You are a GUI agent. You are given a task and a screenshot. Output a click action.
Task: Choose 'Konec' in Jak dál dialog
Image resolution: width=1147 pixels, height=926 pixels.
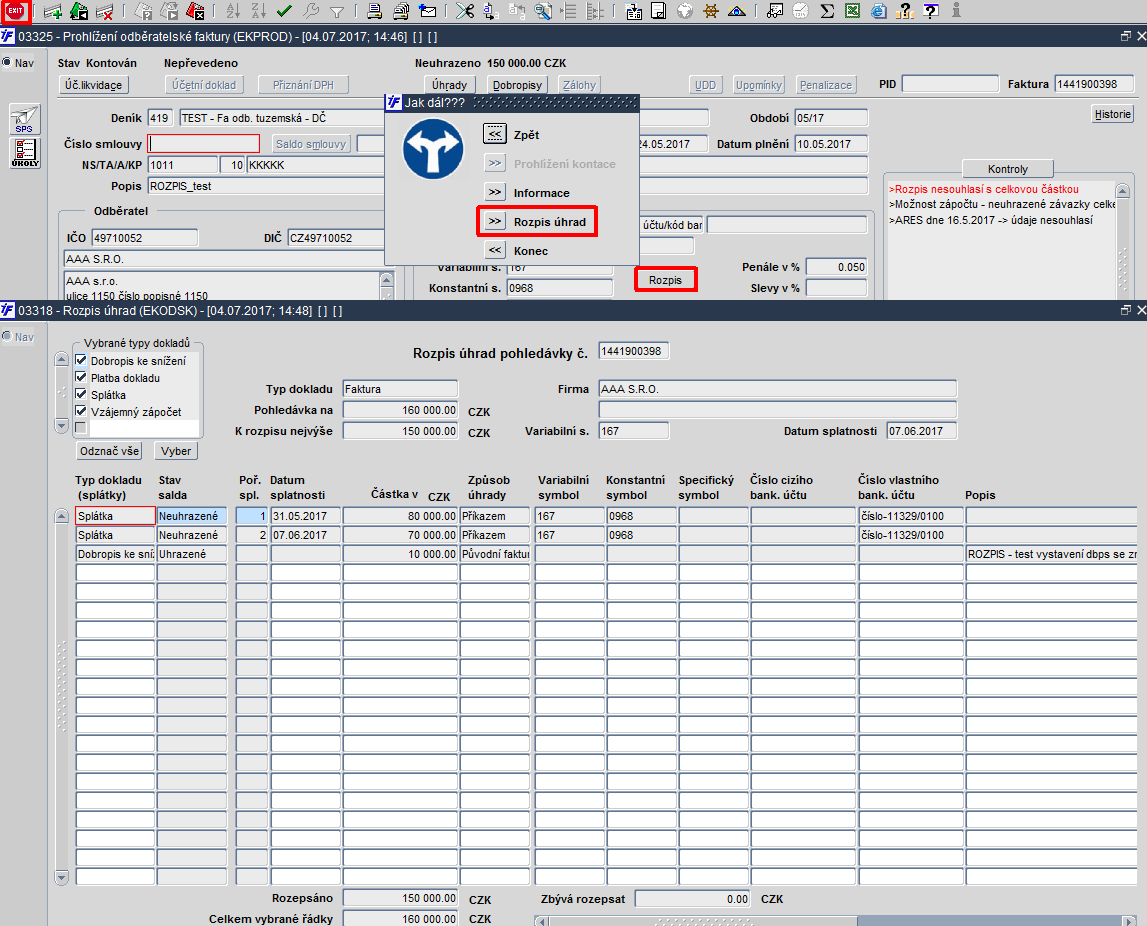[x=495, y=250]
